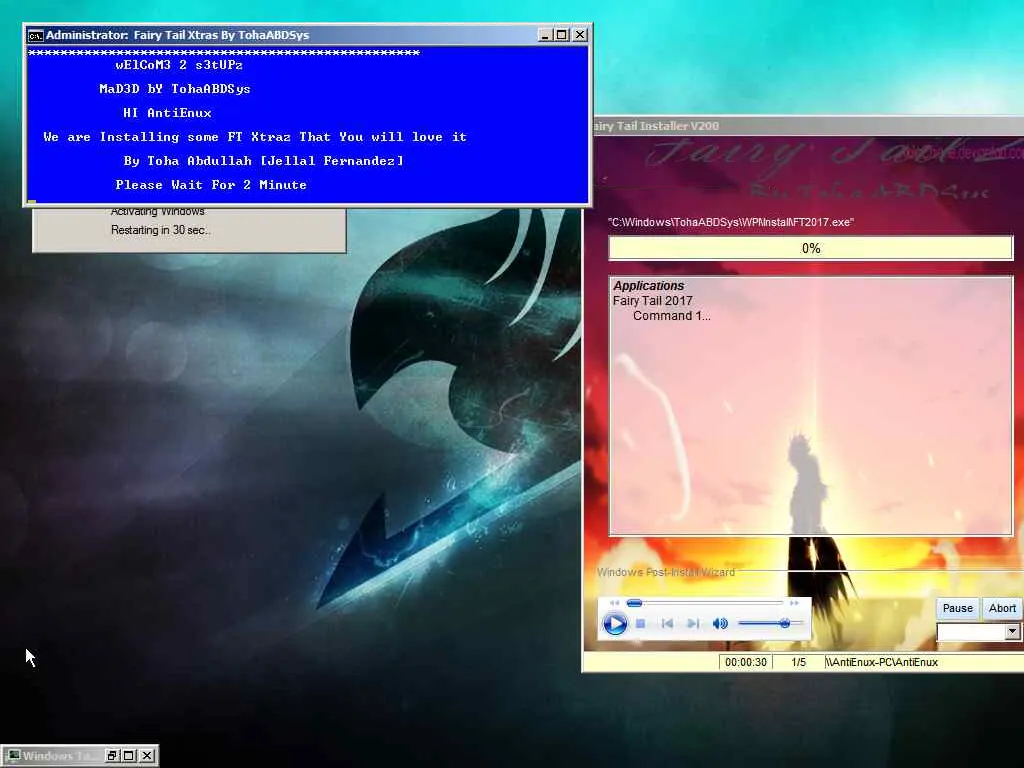
Task: Click the 'Activating Windows' message text
Action: tap(157, 212)
